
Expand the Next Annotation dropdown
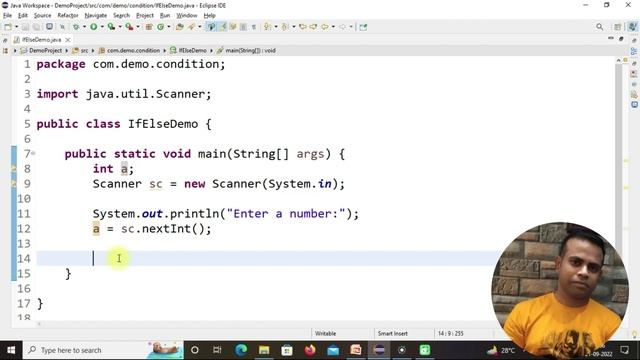[x=276, y=27]
